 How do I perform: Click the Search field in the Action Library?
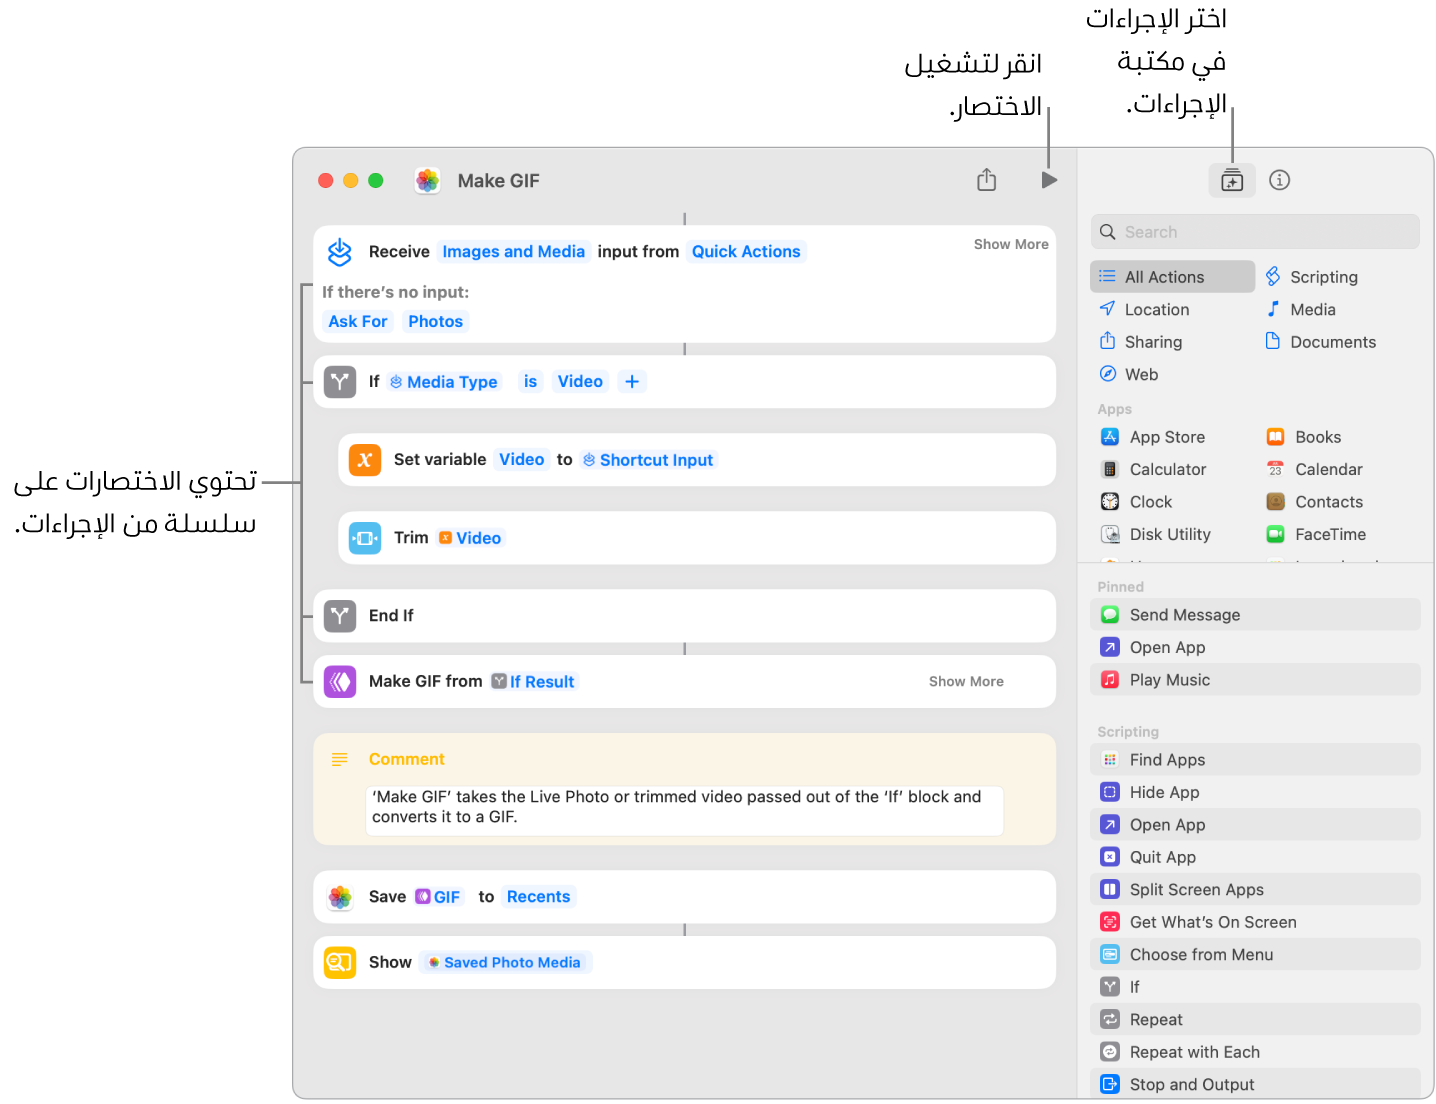tap(1254, 231)
